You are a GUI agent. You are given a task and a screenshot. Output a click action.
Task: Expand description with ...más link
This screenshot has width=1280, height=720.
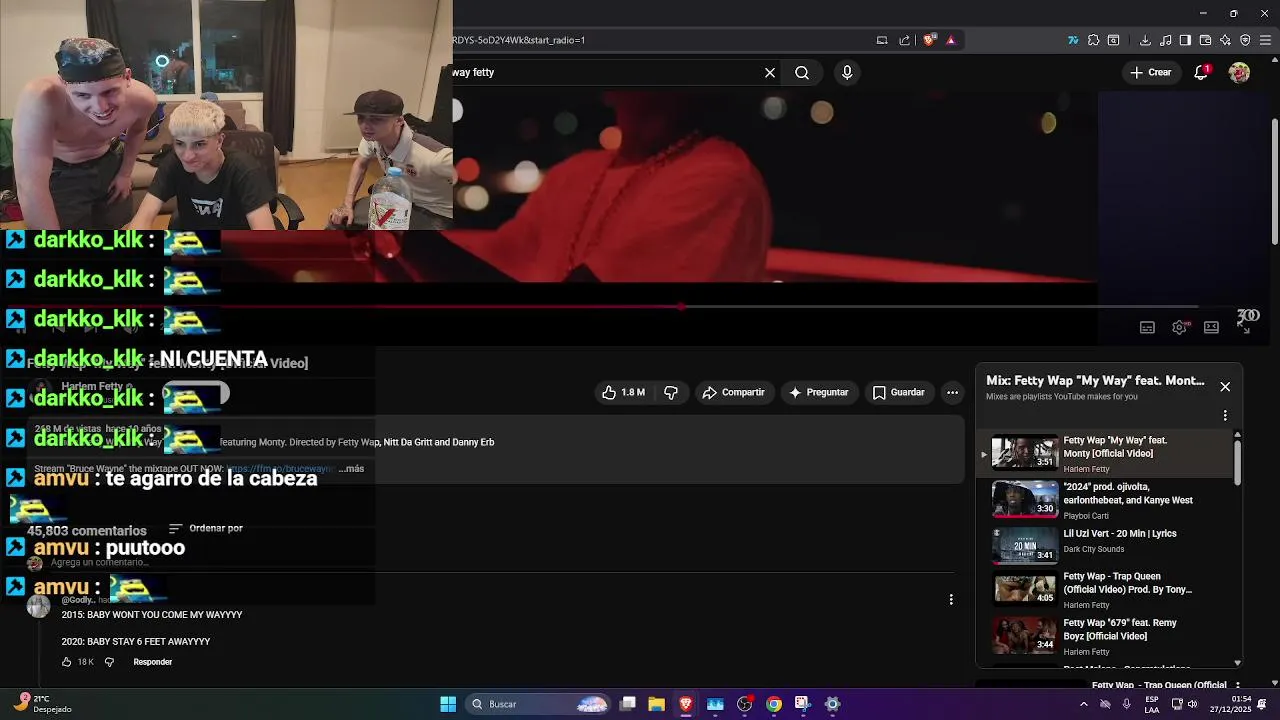pos(351,468)
